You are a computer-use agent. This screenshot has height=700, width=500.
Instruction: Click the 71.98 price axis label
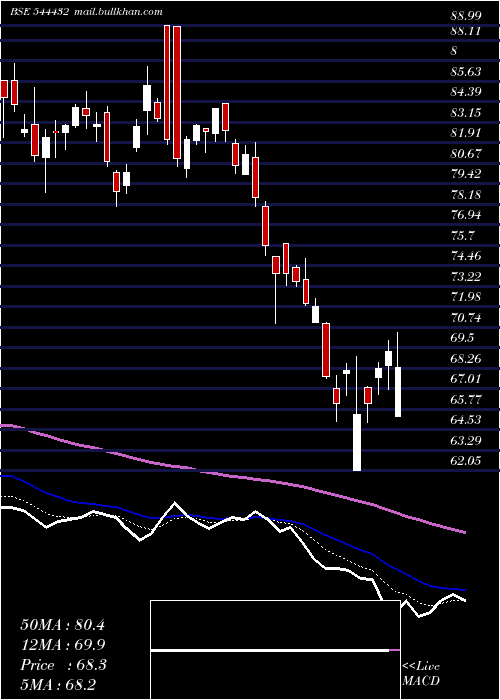[x=466, y=297]
